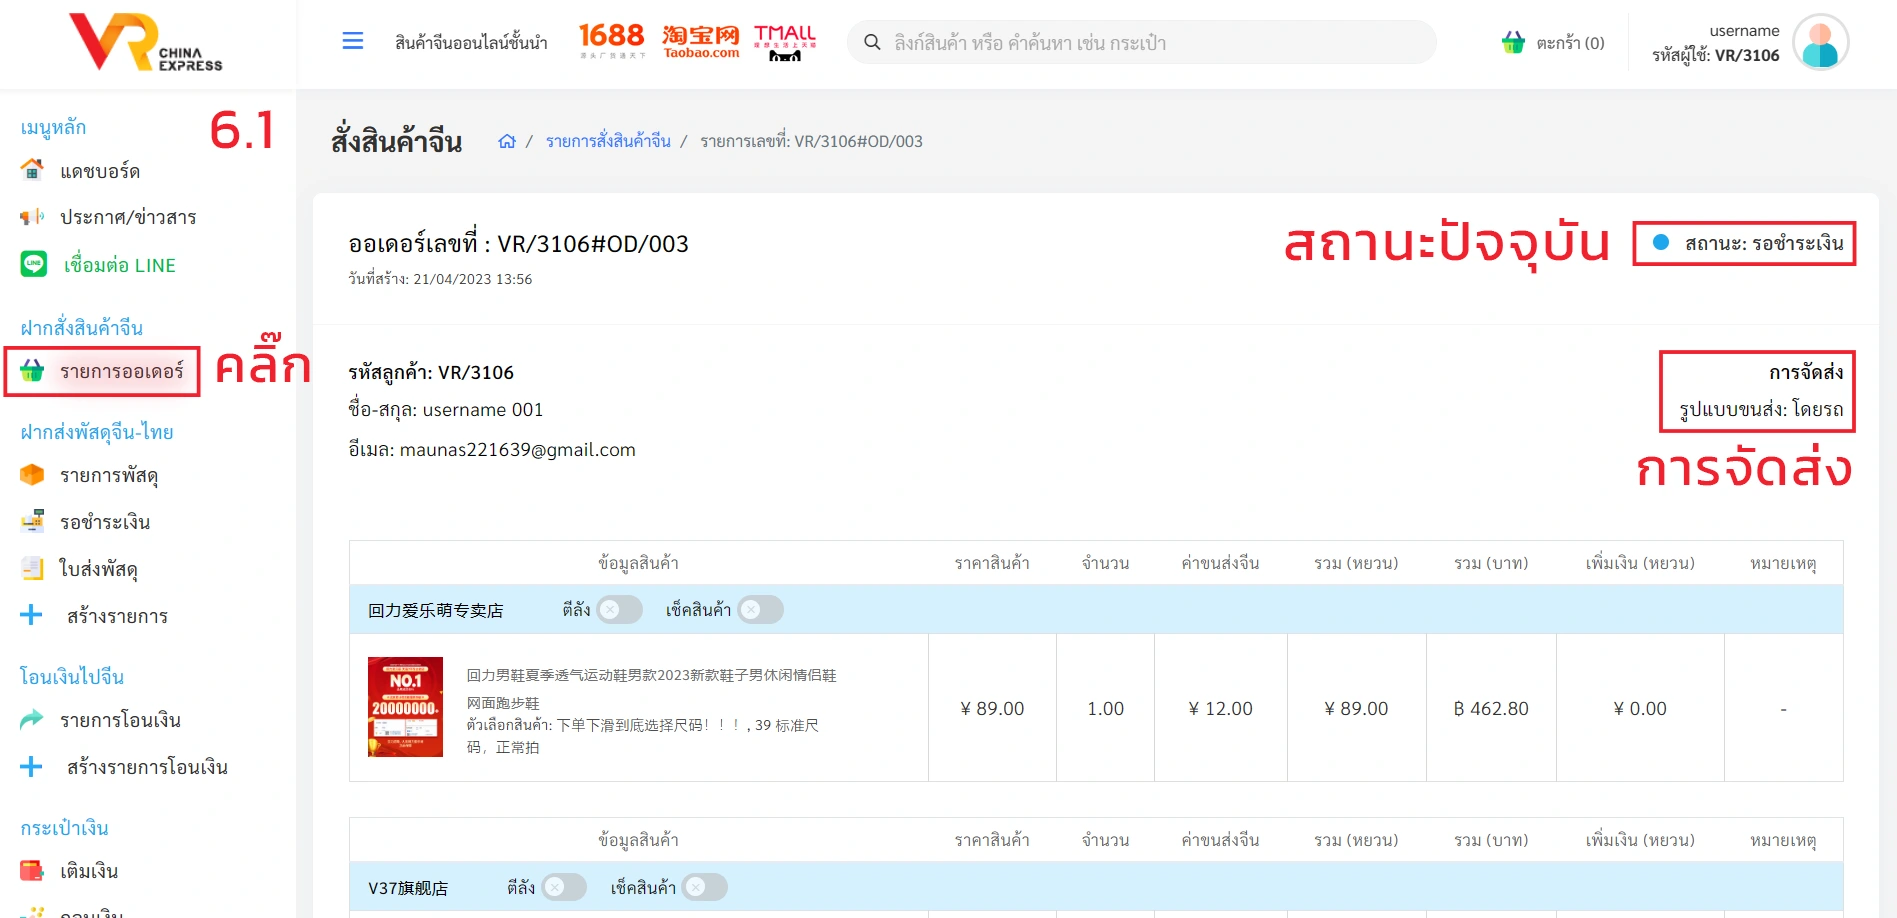Click the user profile avatar

(x=1820, y=42)
